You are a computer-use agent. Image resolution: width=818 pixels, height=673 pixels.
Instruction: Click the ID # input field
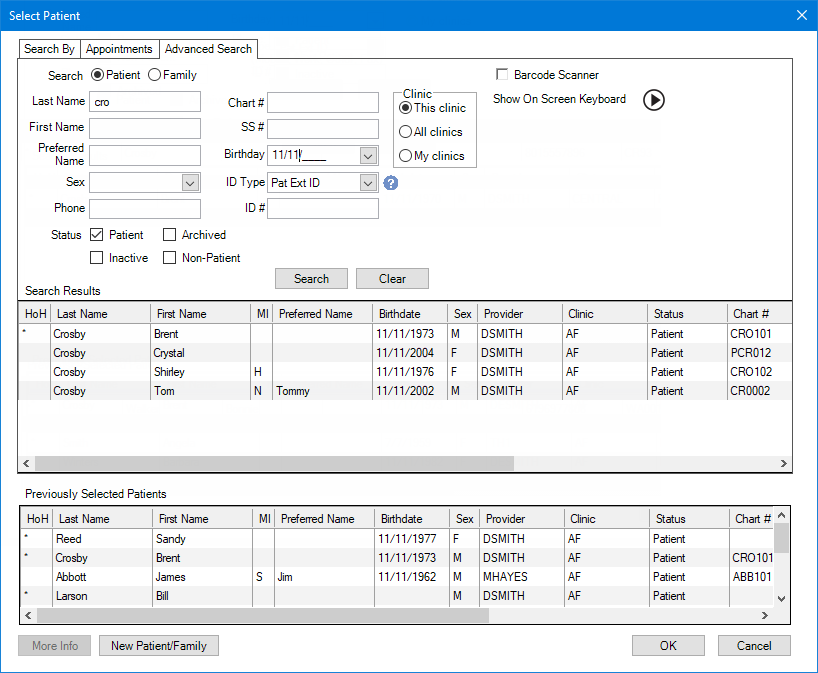point(323,209)
